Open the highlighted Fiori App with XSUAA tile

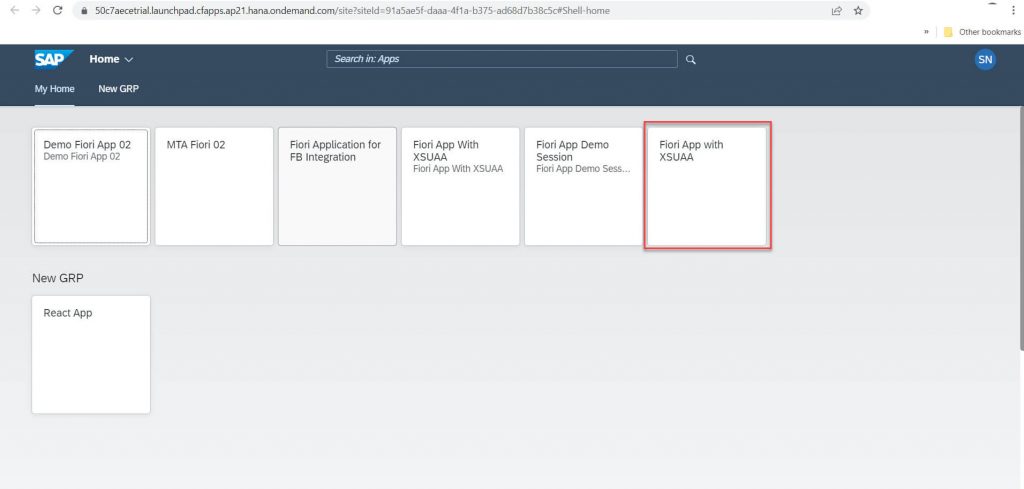(x=707, y=186)
